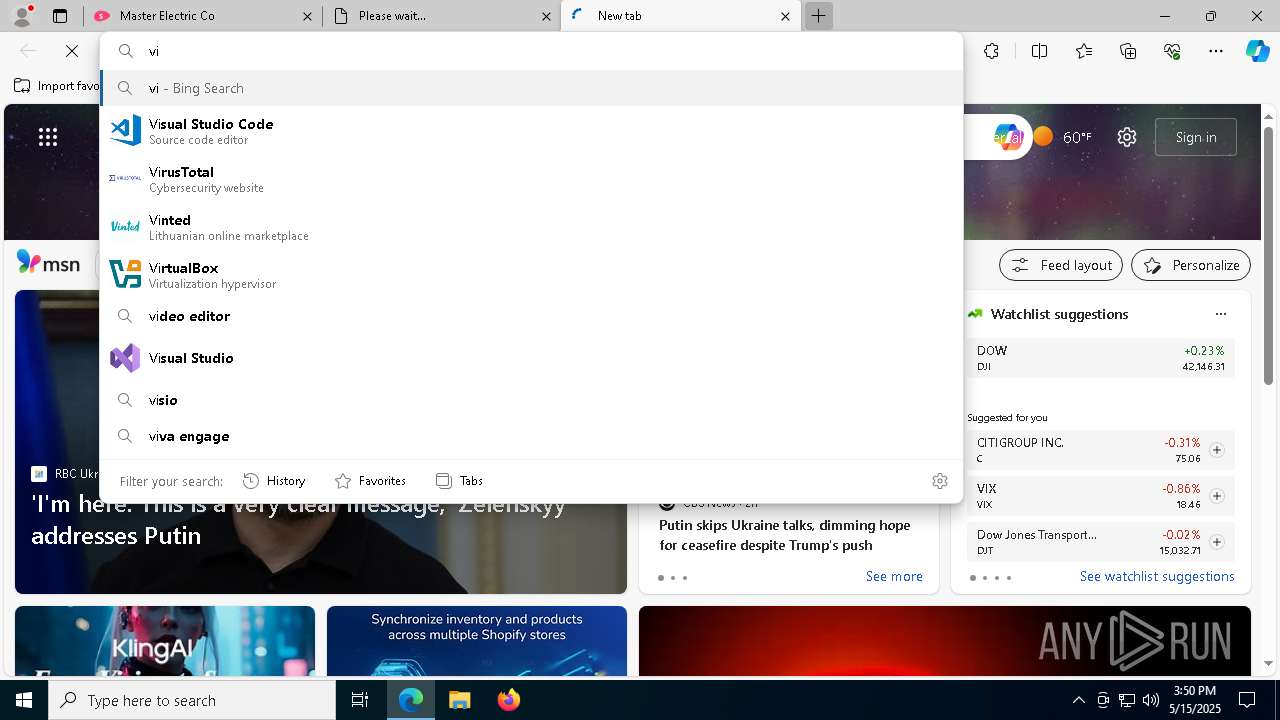Open address bar search settings gear
The height and width of the screenshot is (720, 1280).
[x=939, y=481]
